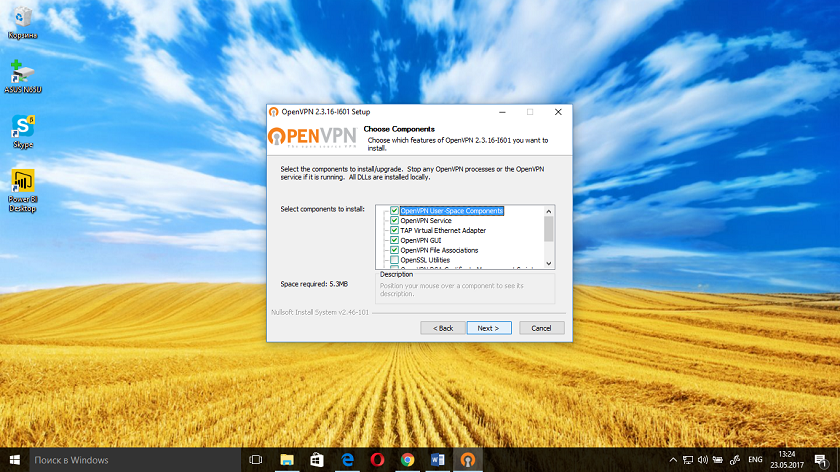Minimize the OpenVPN Setup window
The width and height of the screenshot is (840, 472).
(x=502, y=112)
